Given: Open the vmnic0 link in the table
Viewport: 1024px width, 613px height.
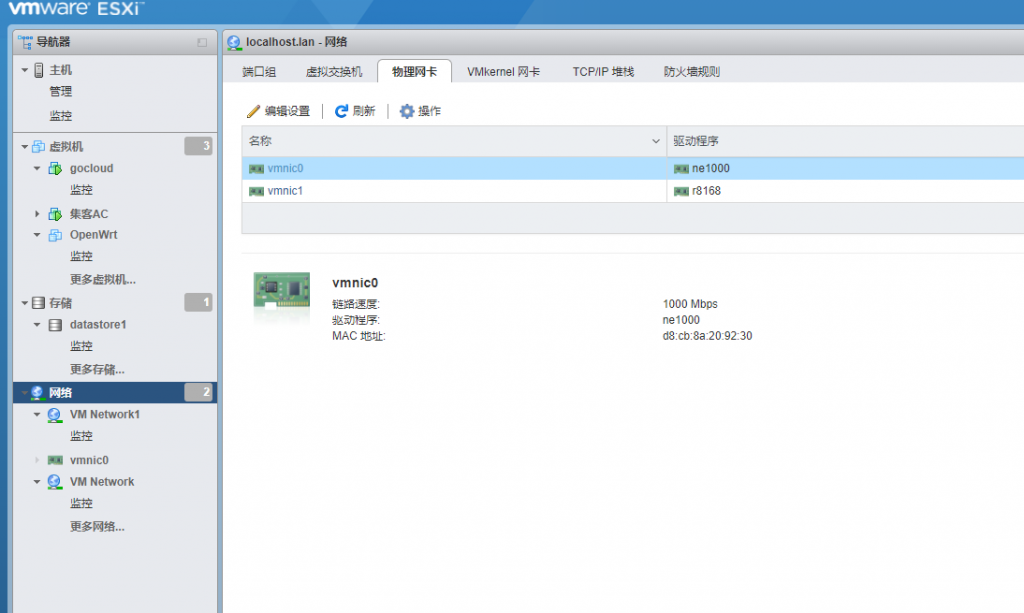Looking at the screenshot, I should point(285,168).
